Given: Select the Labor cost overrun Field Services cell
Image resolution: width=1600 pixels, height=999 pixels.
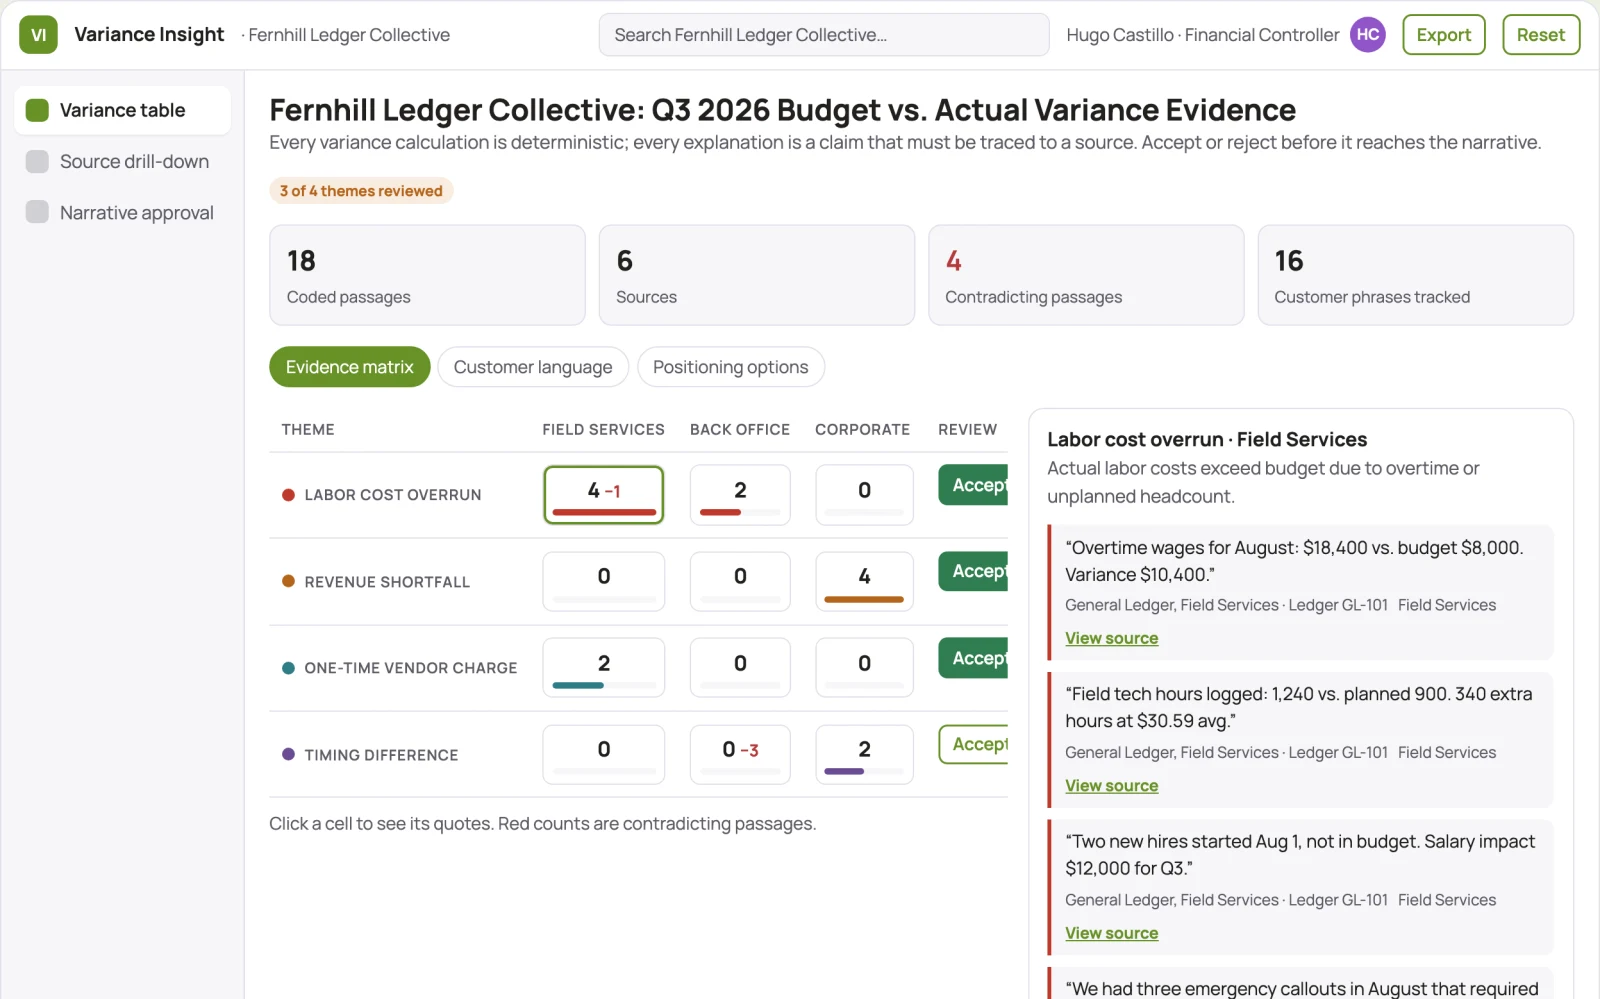Looking at the screenshot, I should [x=604, y=494].
